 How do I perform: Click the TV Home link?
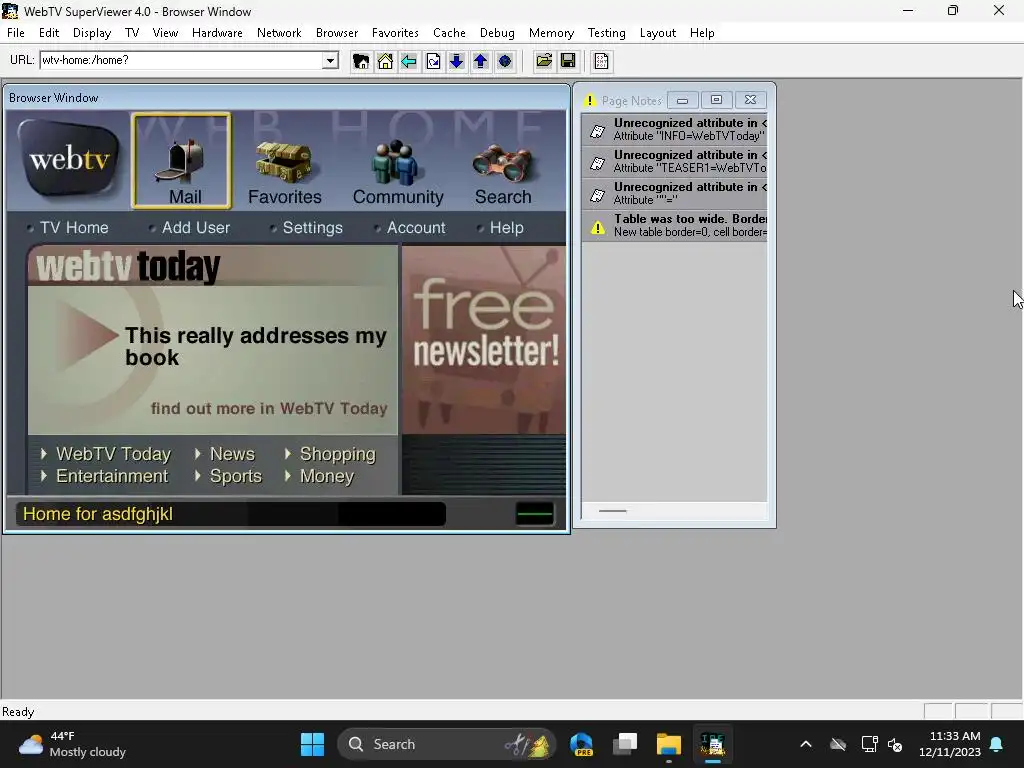click(x=74, y=227)
